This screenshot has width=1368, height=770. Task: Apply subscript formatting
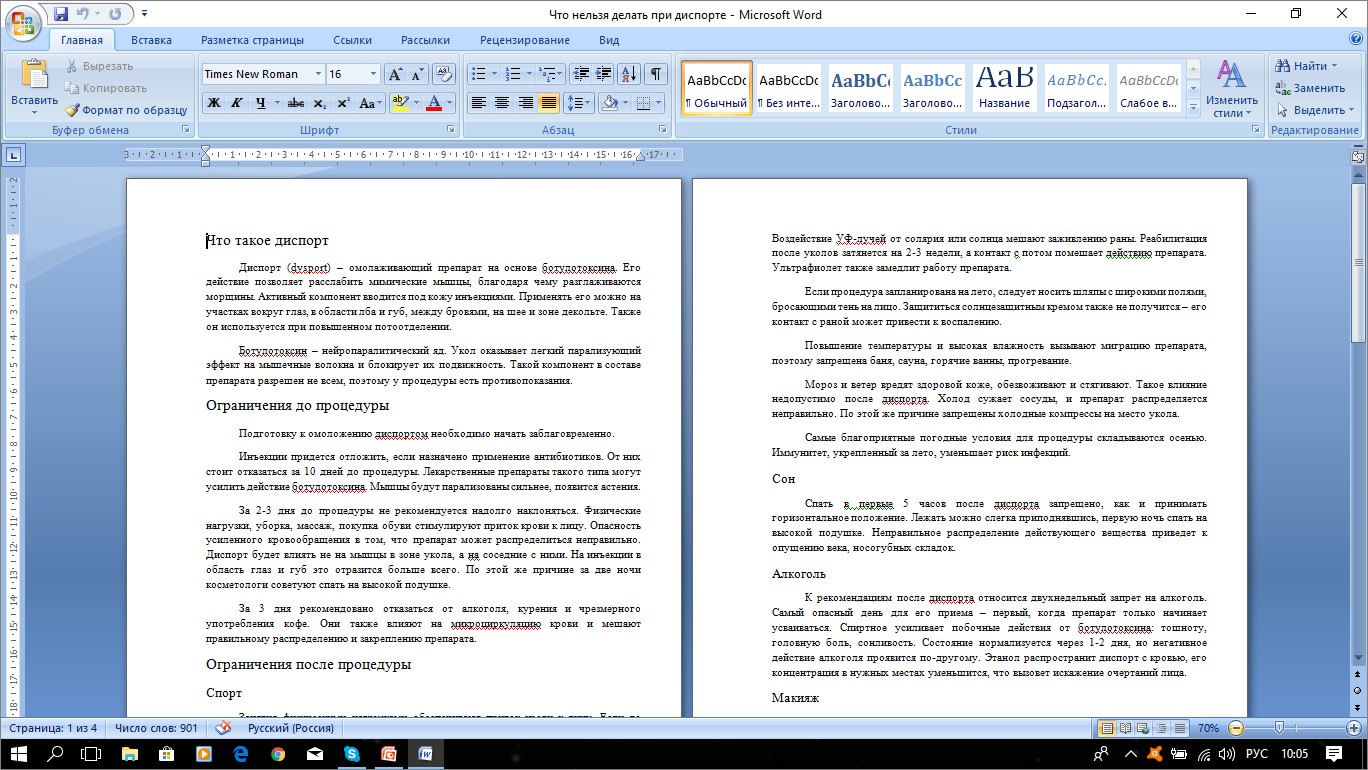click(319, 103)
